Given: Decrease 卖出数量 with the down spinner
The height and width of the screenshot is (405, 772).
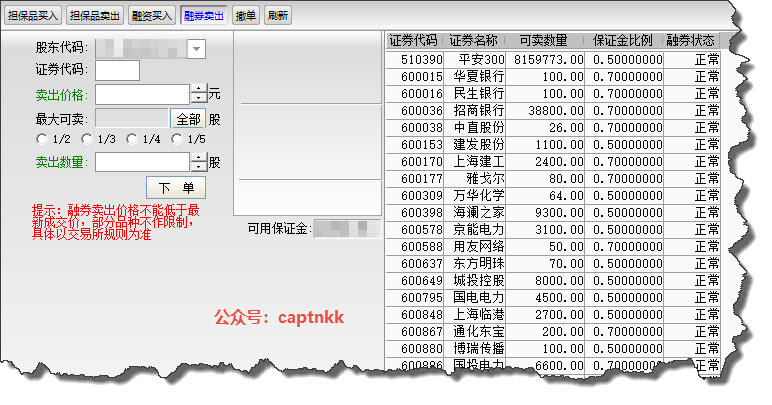Looking at the screenshot, I should (x=198, y=167).
